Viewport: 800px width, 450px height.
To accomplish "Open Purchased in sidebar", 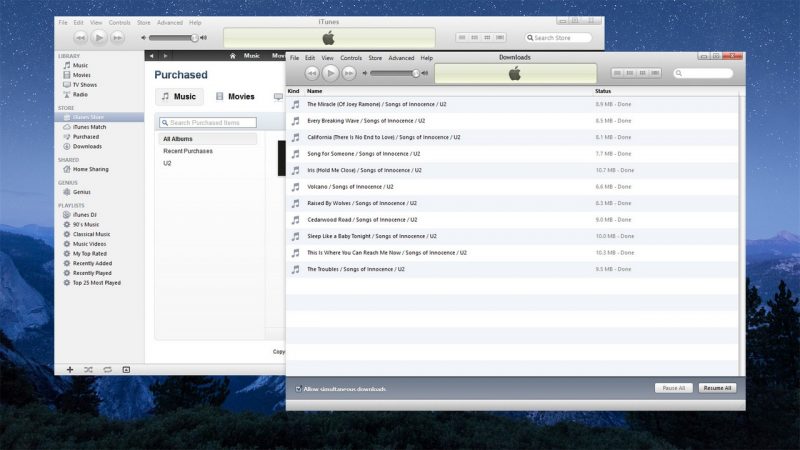I will tap(86, 137).
